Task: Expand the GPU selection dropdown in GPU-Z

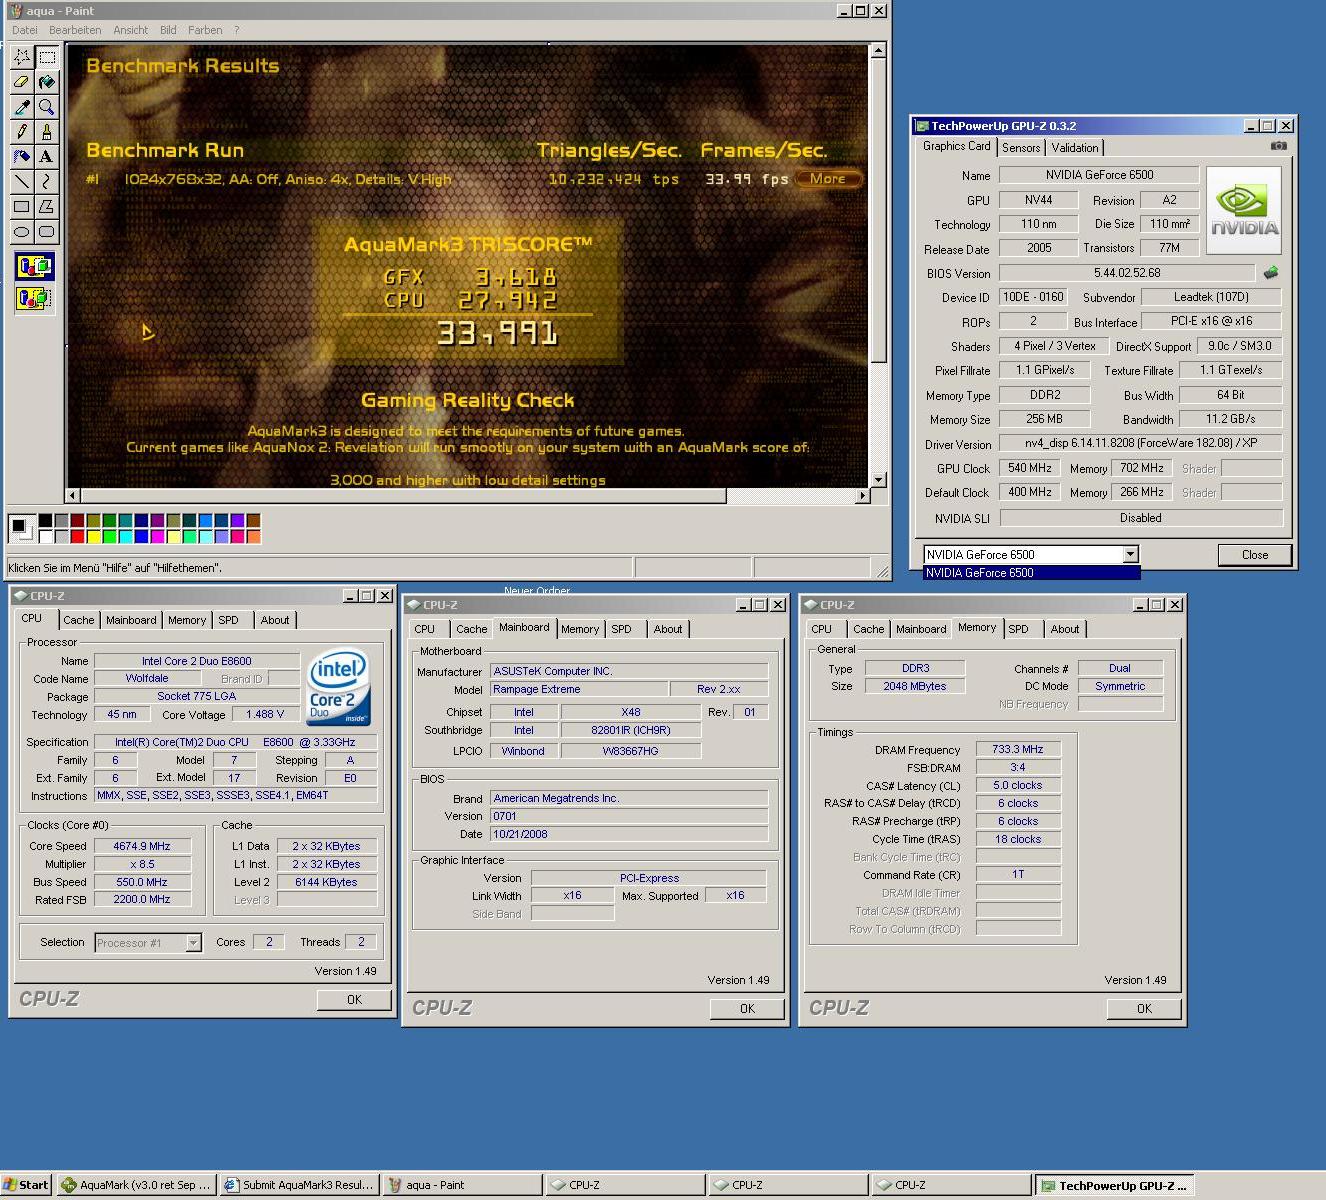Action: coord(1130,554)
